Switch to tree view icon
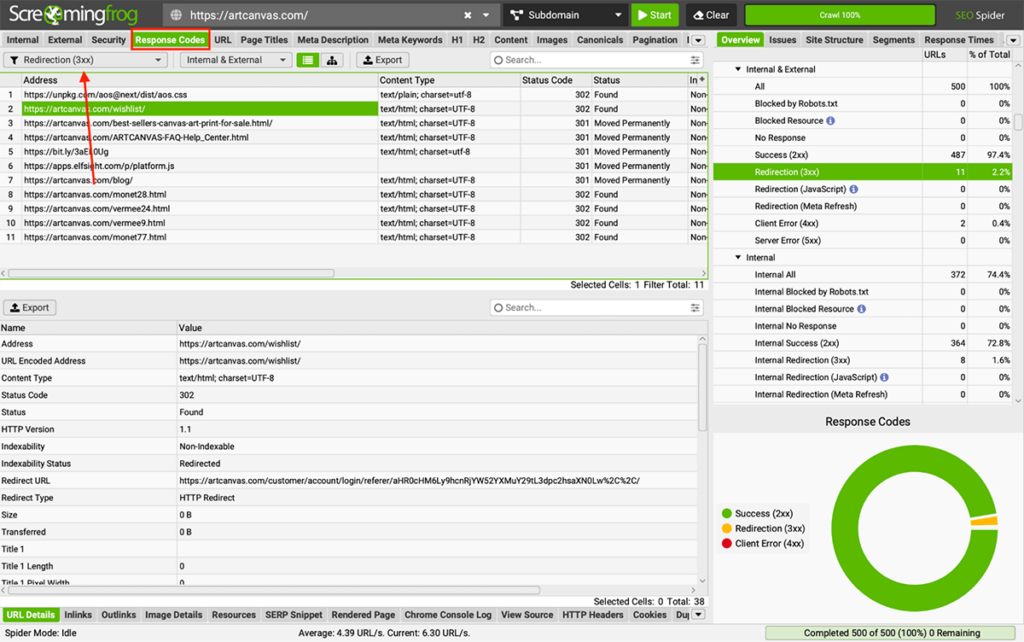Screen dimensions: 1024x642 [x=332, y=60]
